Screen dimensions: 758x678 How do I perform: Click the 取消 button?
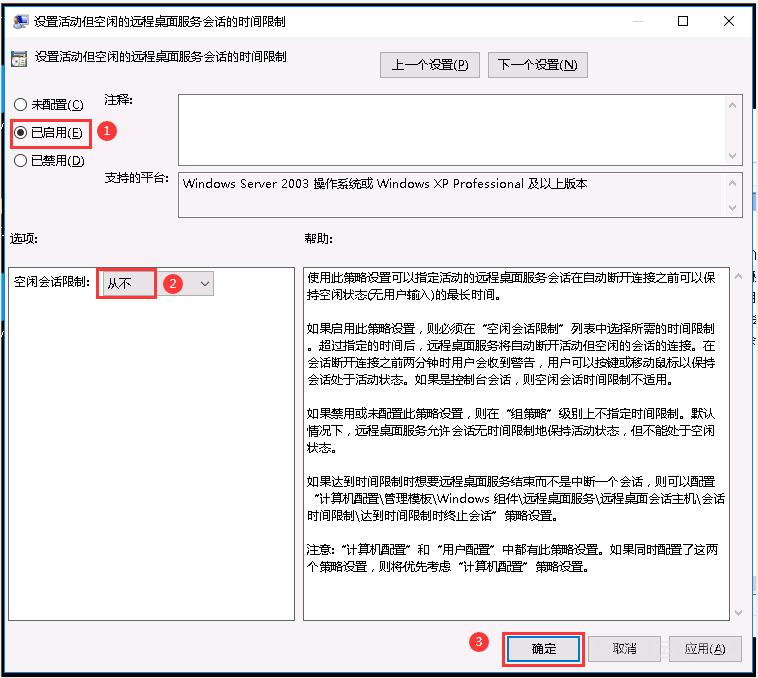(x=625, y=648)
